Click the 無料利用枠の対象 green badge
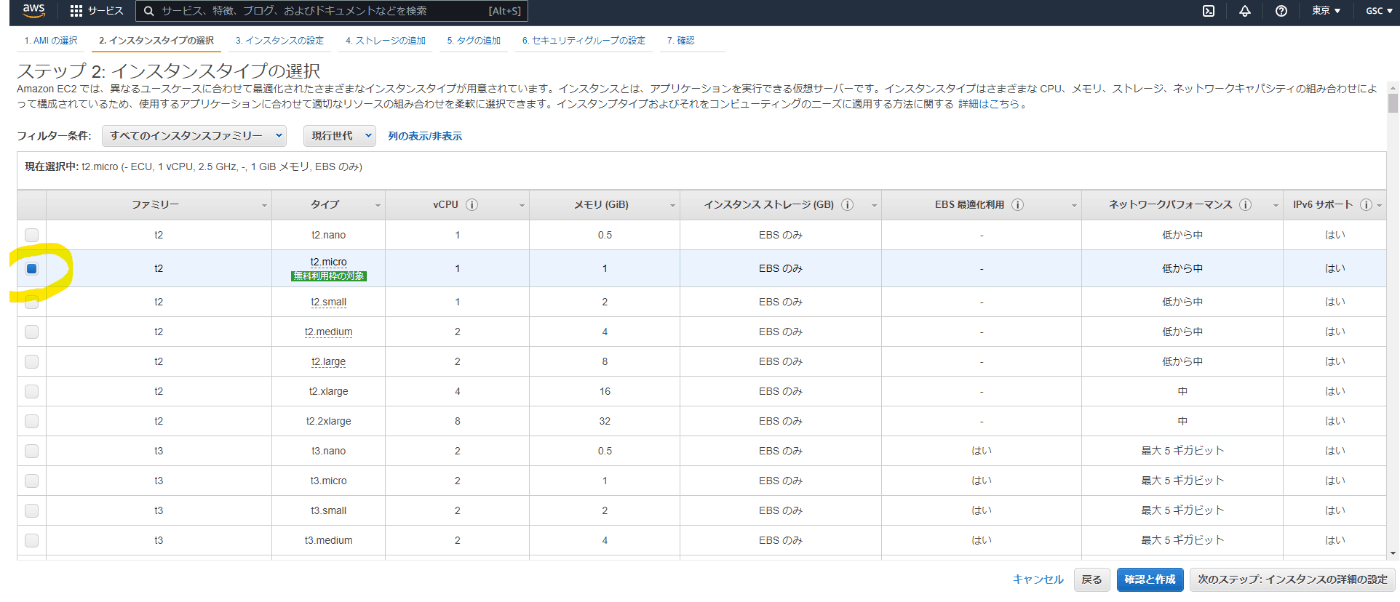Image resolution: width=1400 pixels, height=602 pixels. (x=328, y=276)
